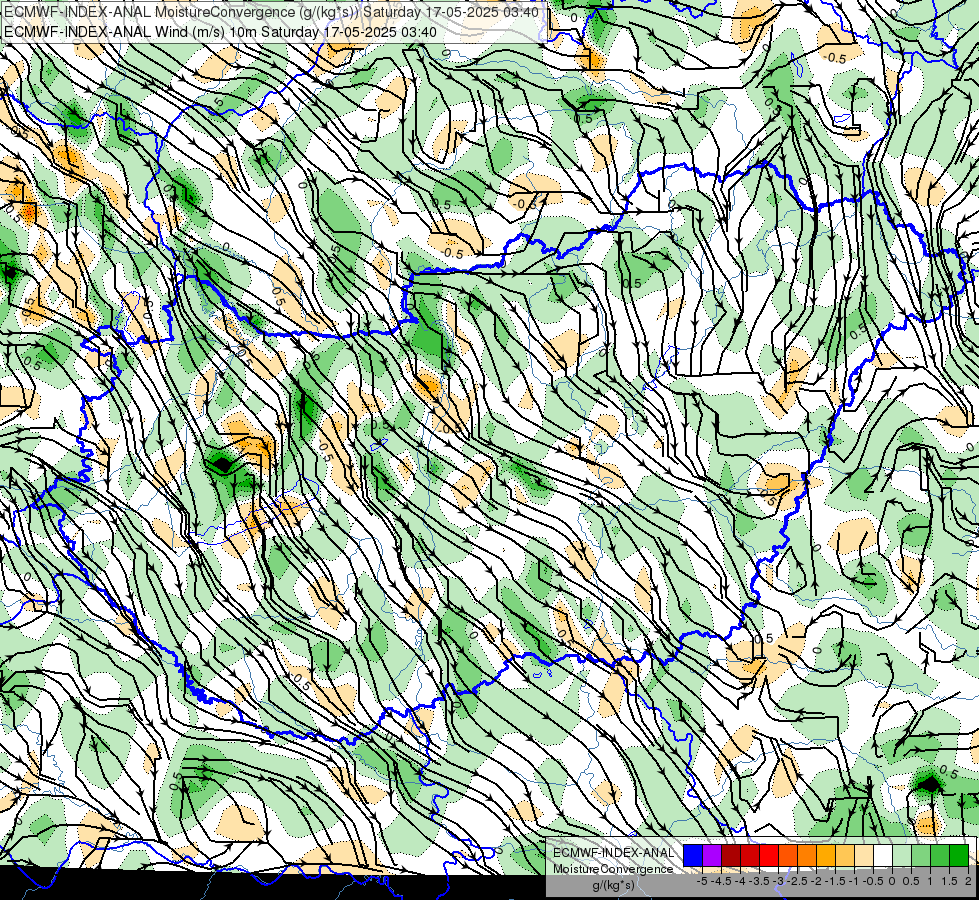Image resolution: width=979 pixels, height=900 pixels.
Task: Click the legend label 'ECMWF-INDEX-ANAL'
Action: pyautogui.click(x=613, y=853)
